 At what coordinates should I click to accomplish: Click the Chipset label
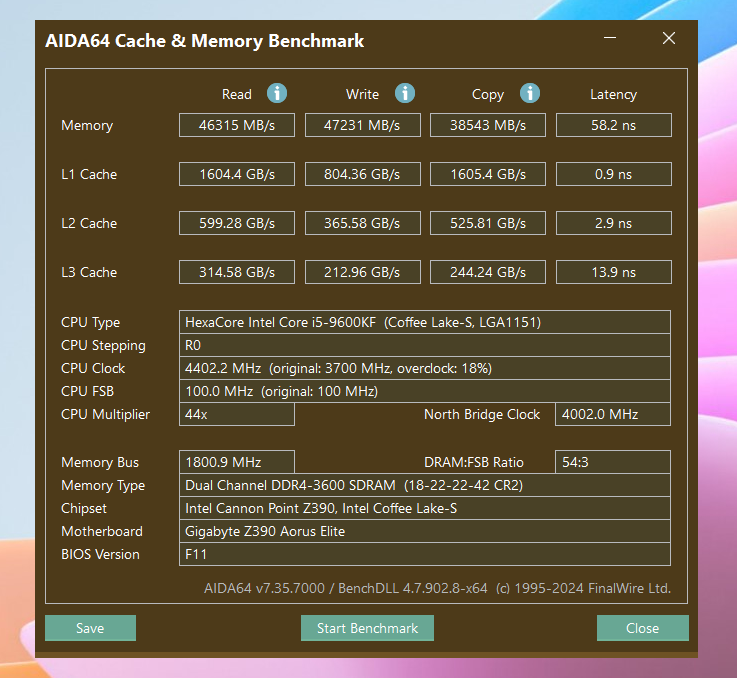pyautogui.click(x=84, y=509)
